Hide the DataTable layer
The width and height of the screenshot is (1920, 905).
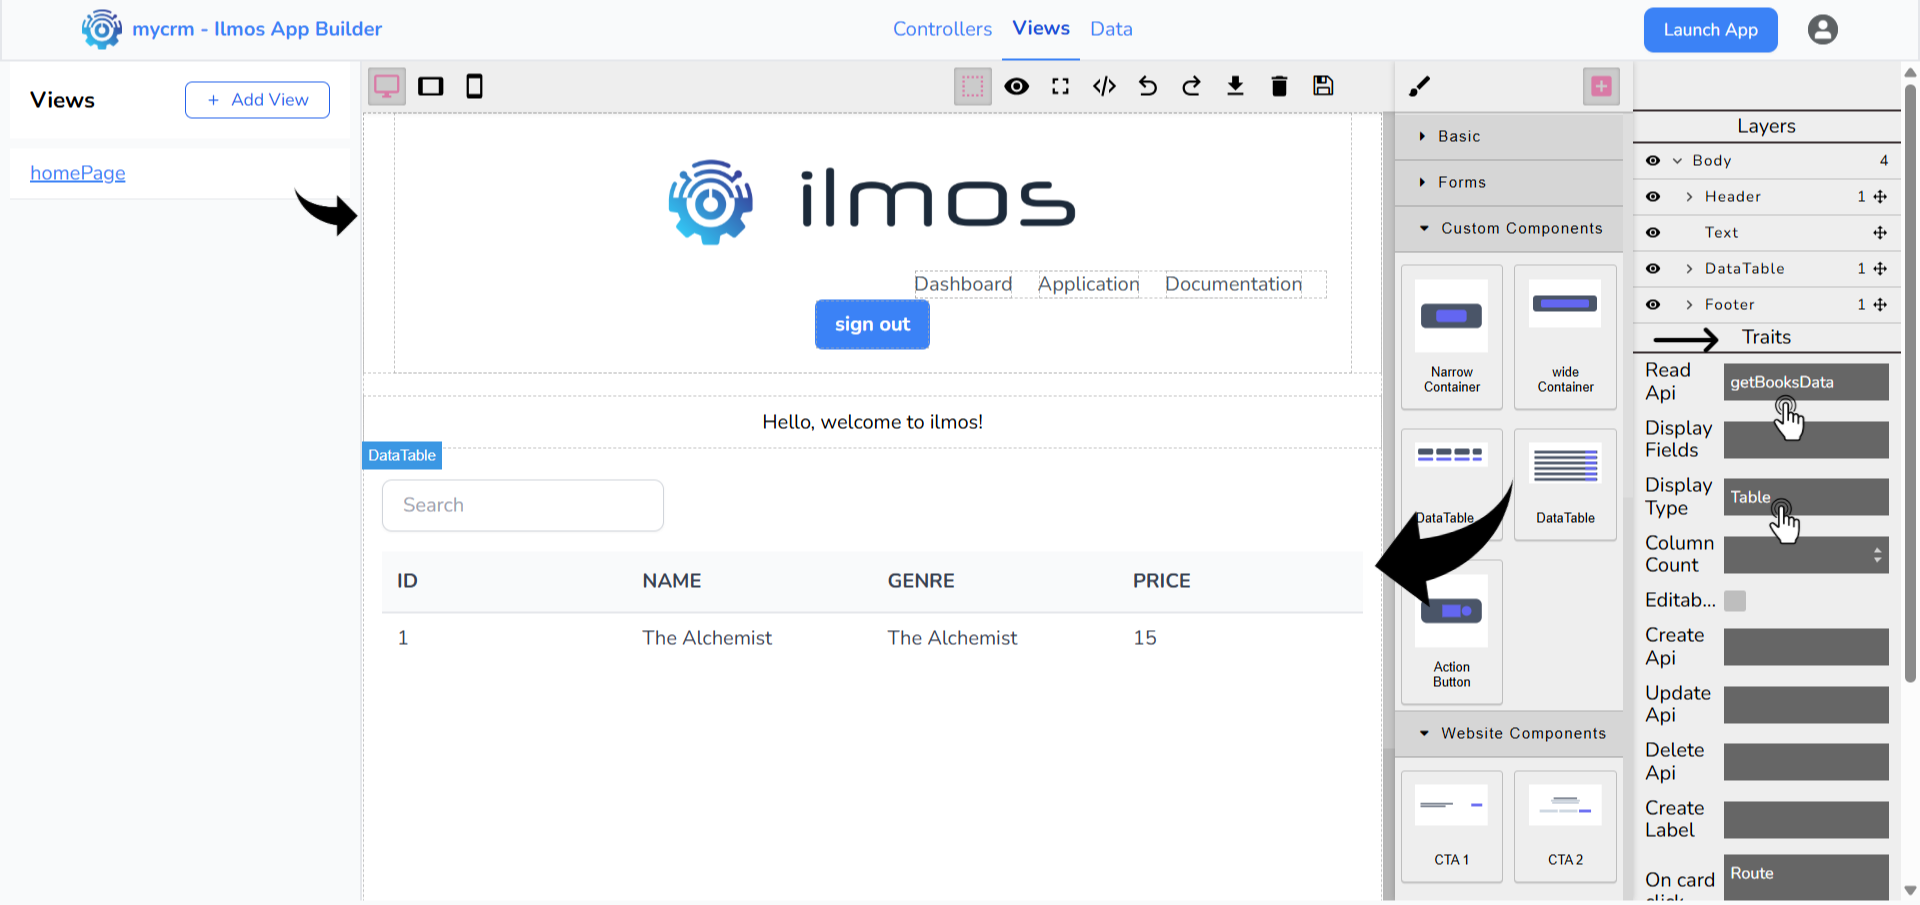coord(1653,269)
